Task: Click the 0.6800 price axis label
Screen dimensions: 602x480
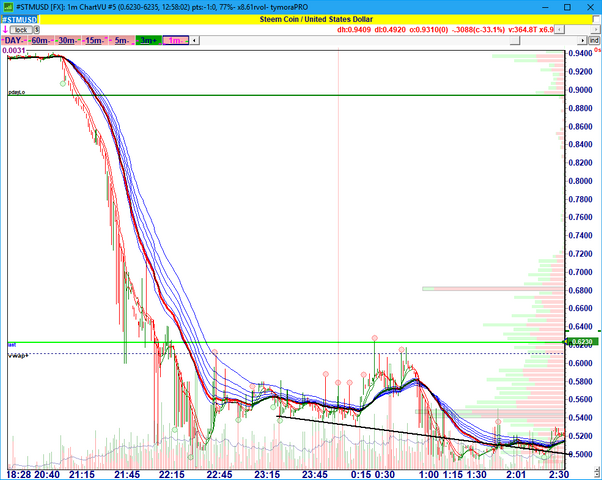Action: point(580,290)
